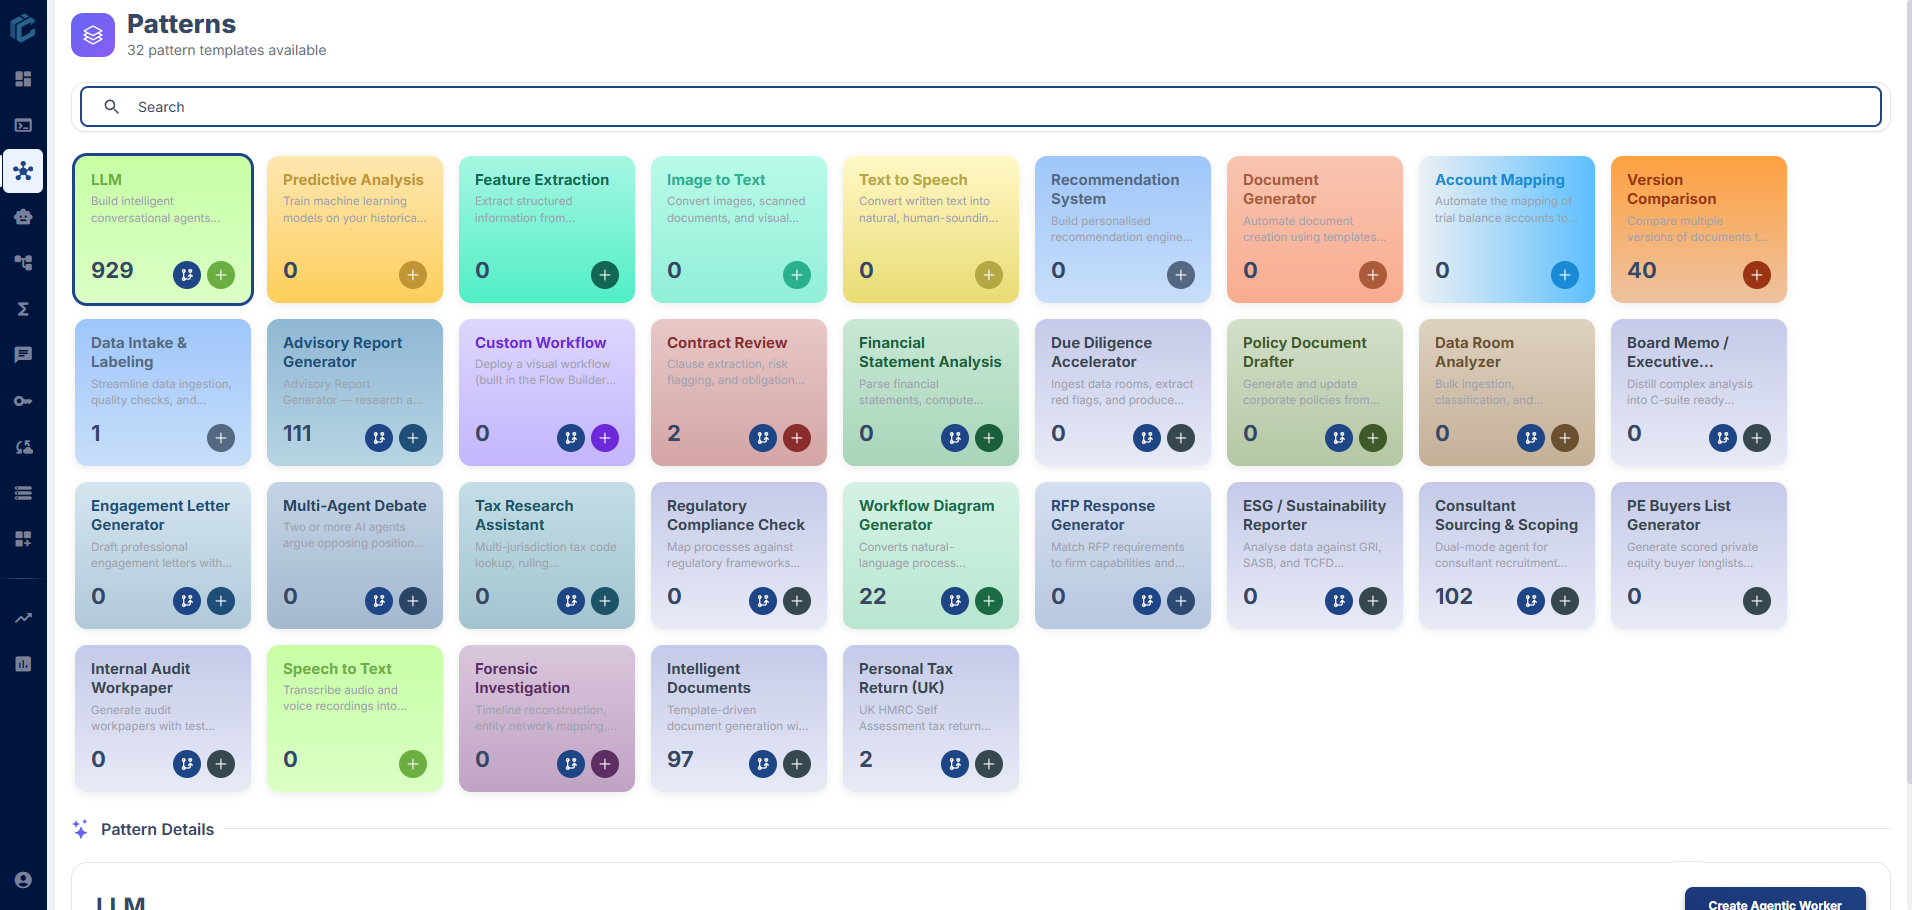Click the magnifier icon in the search bar
Screen dimensions: 1912x910
(112, 107)
